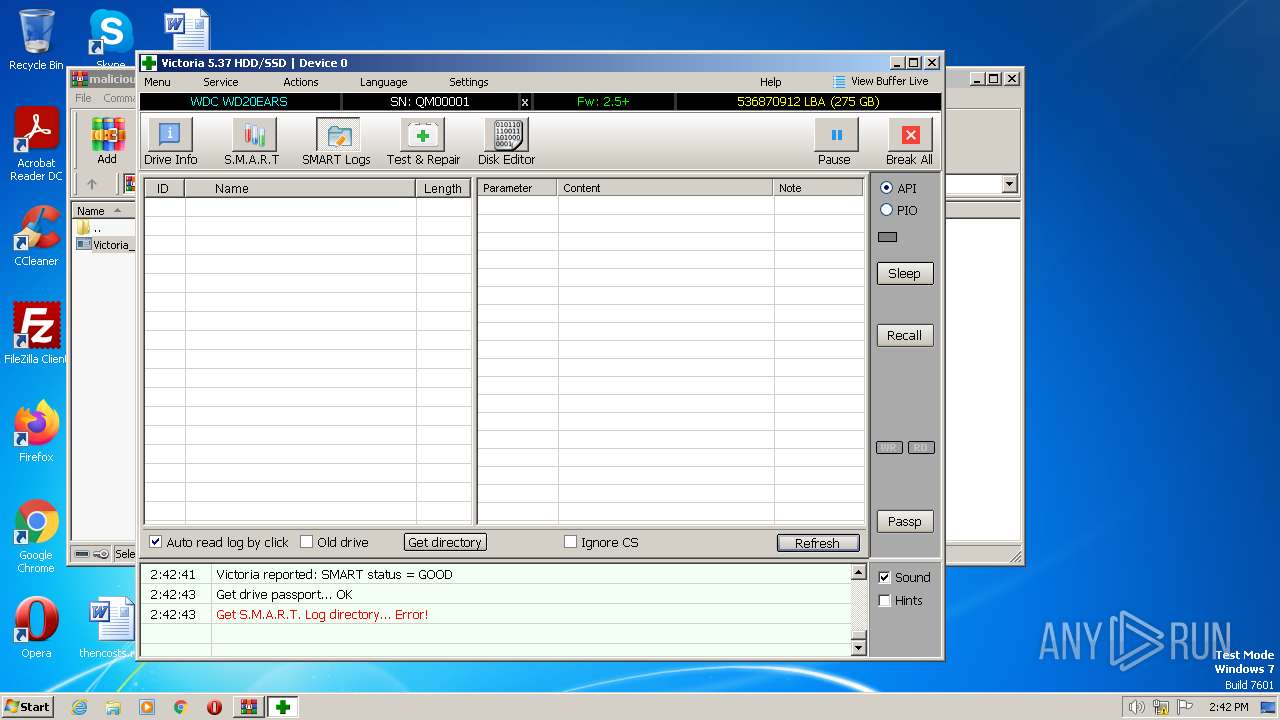Click the Passp button

(x=905, y=521)
